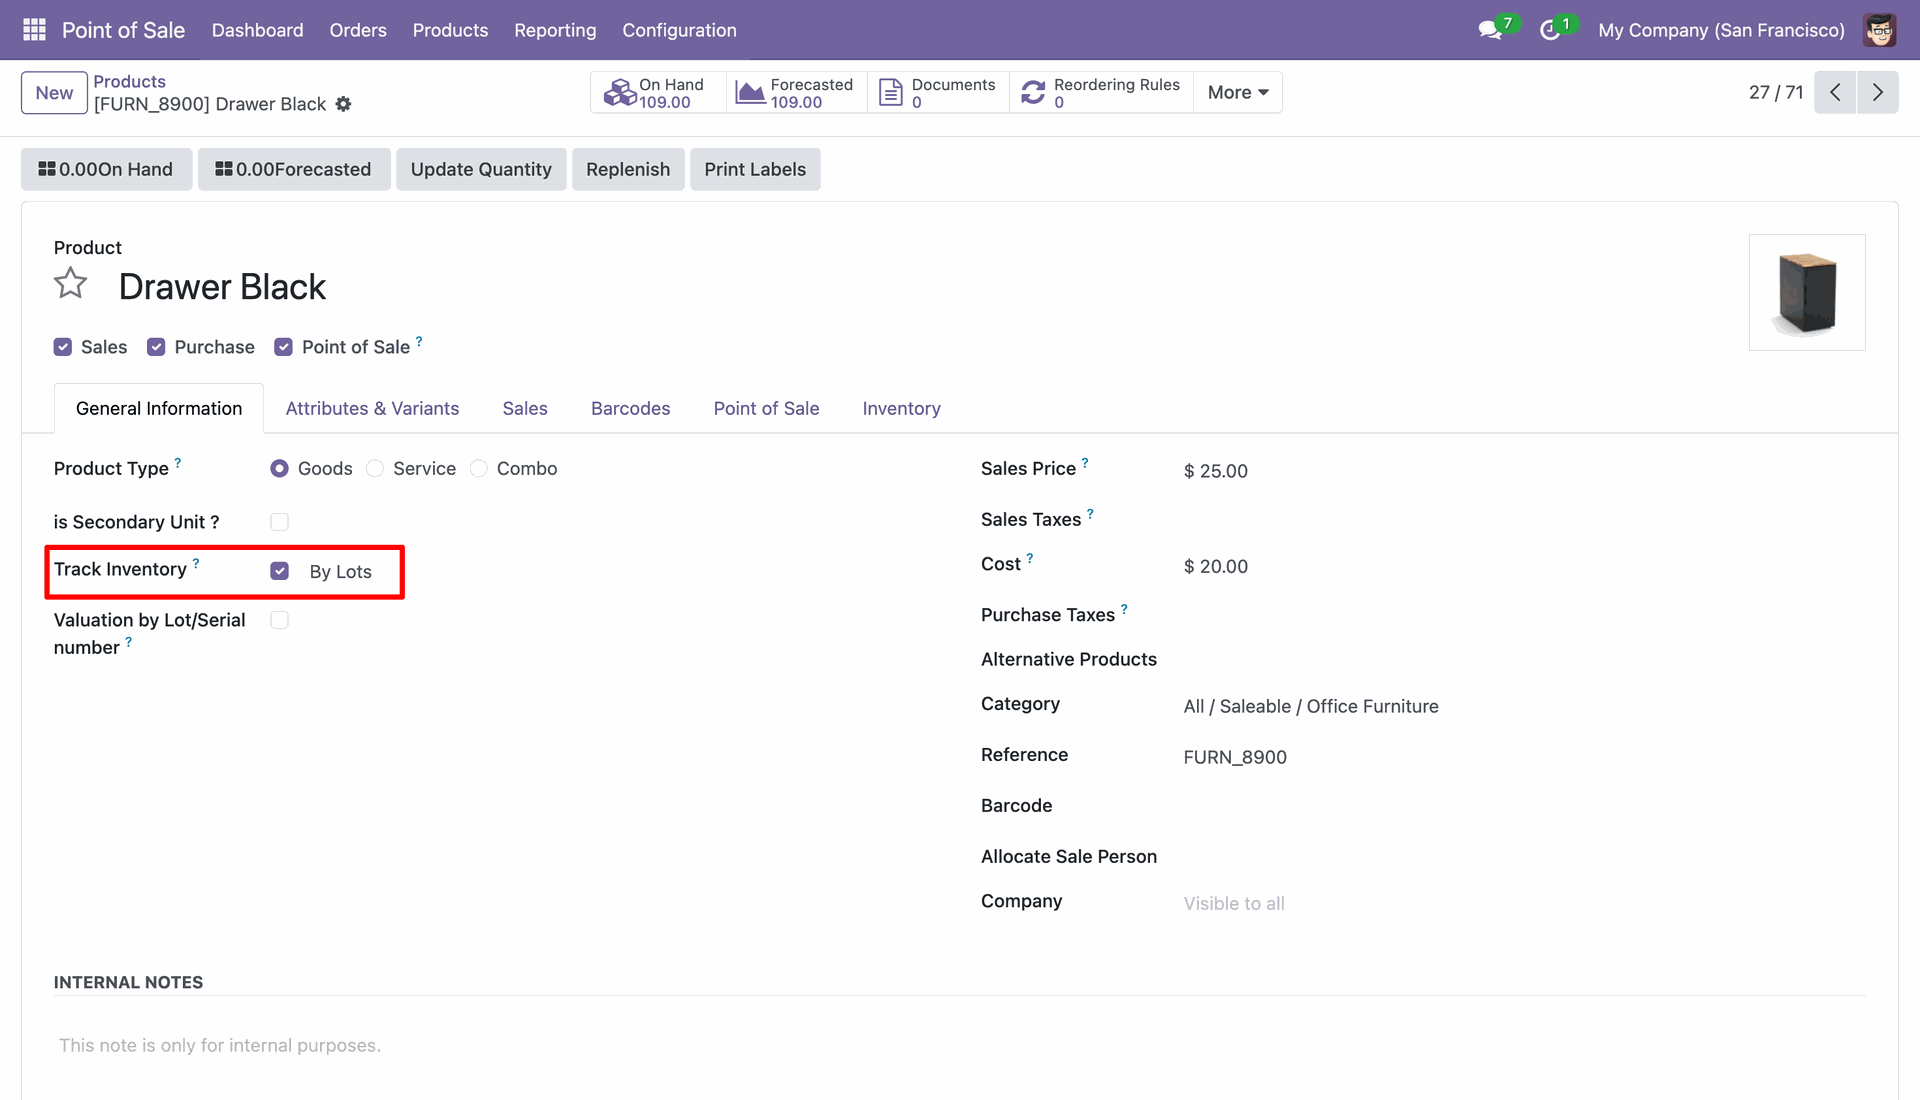This screenshot has height=1100, width=1920.
Task: Open the By Lots tracking dropdown
Action: click(340, 572)
